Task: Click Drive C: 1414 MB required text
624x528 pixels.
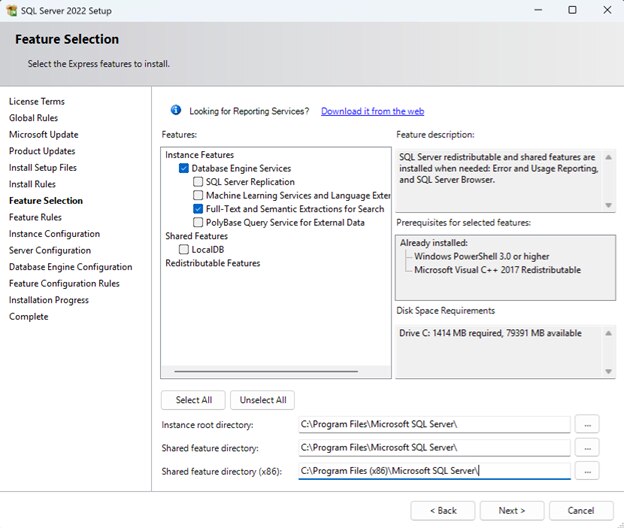Action: click(490, 333)
